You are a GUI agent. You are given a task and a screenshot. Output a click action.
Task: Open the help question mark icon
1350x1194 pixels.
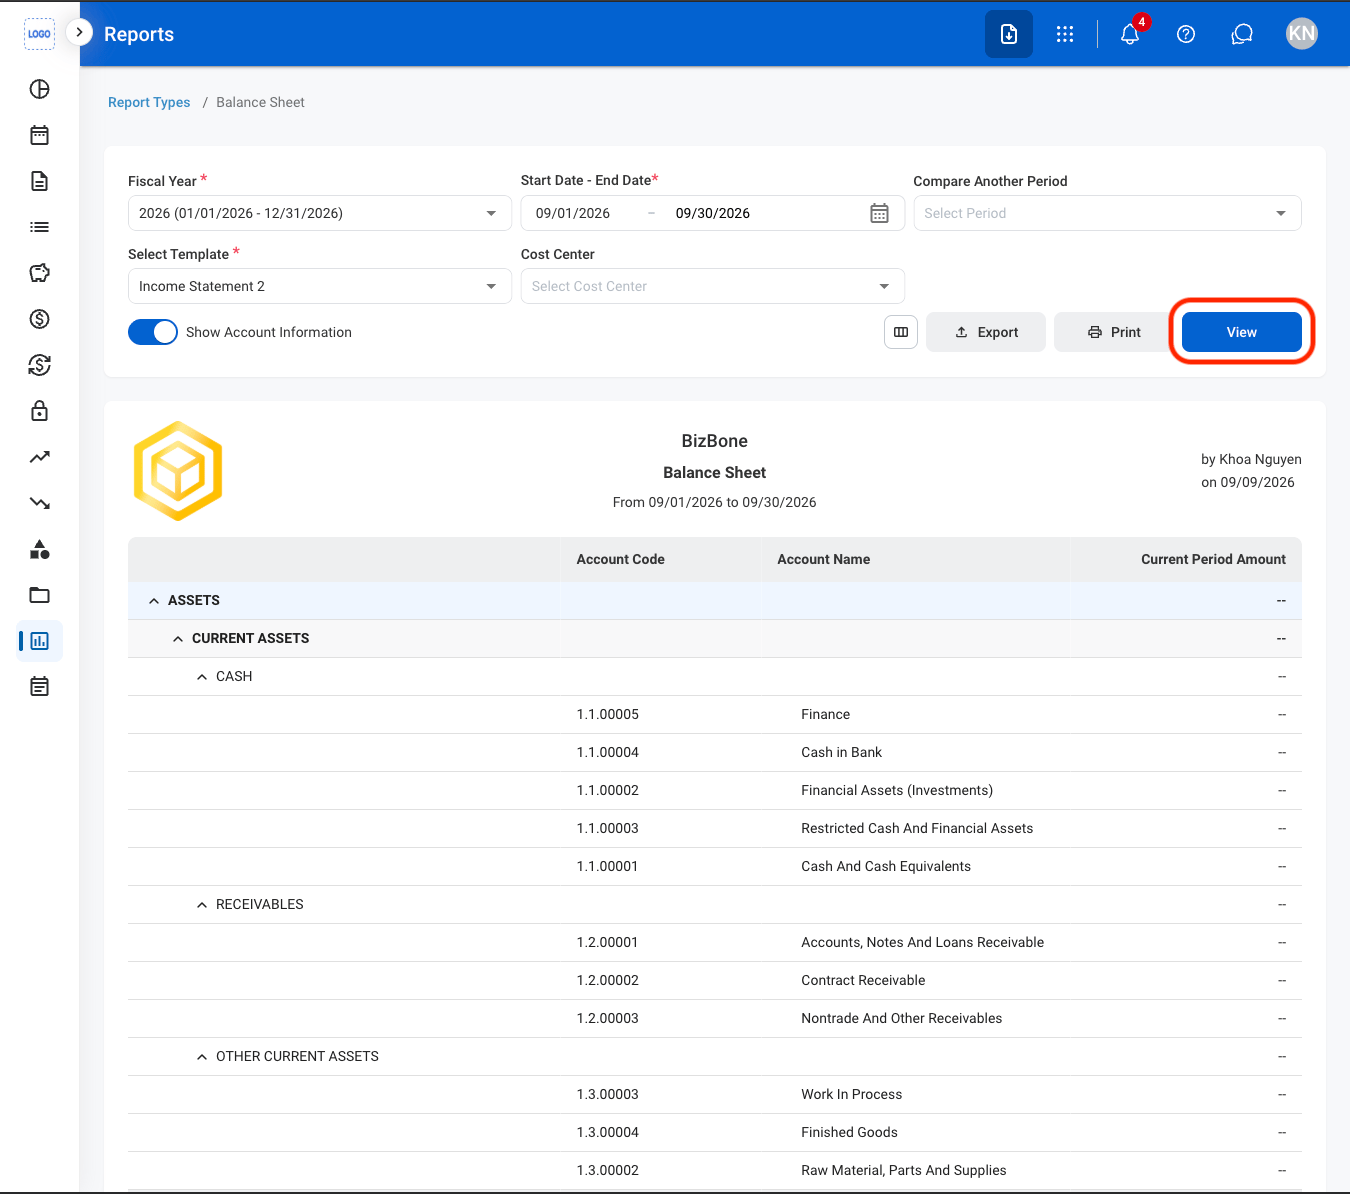tap(1186, 34)
